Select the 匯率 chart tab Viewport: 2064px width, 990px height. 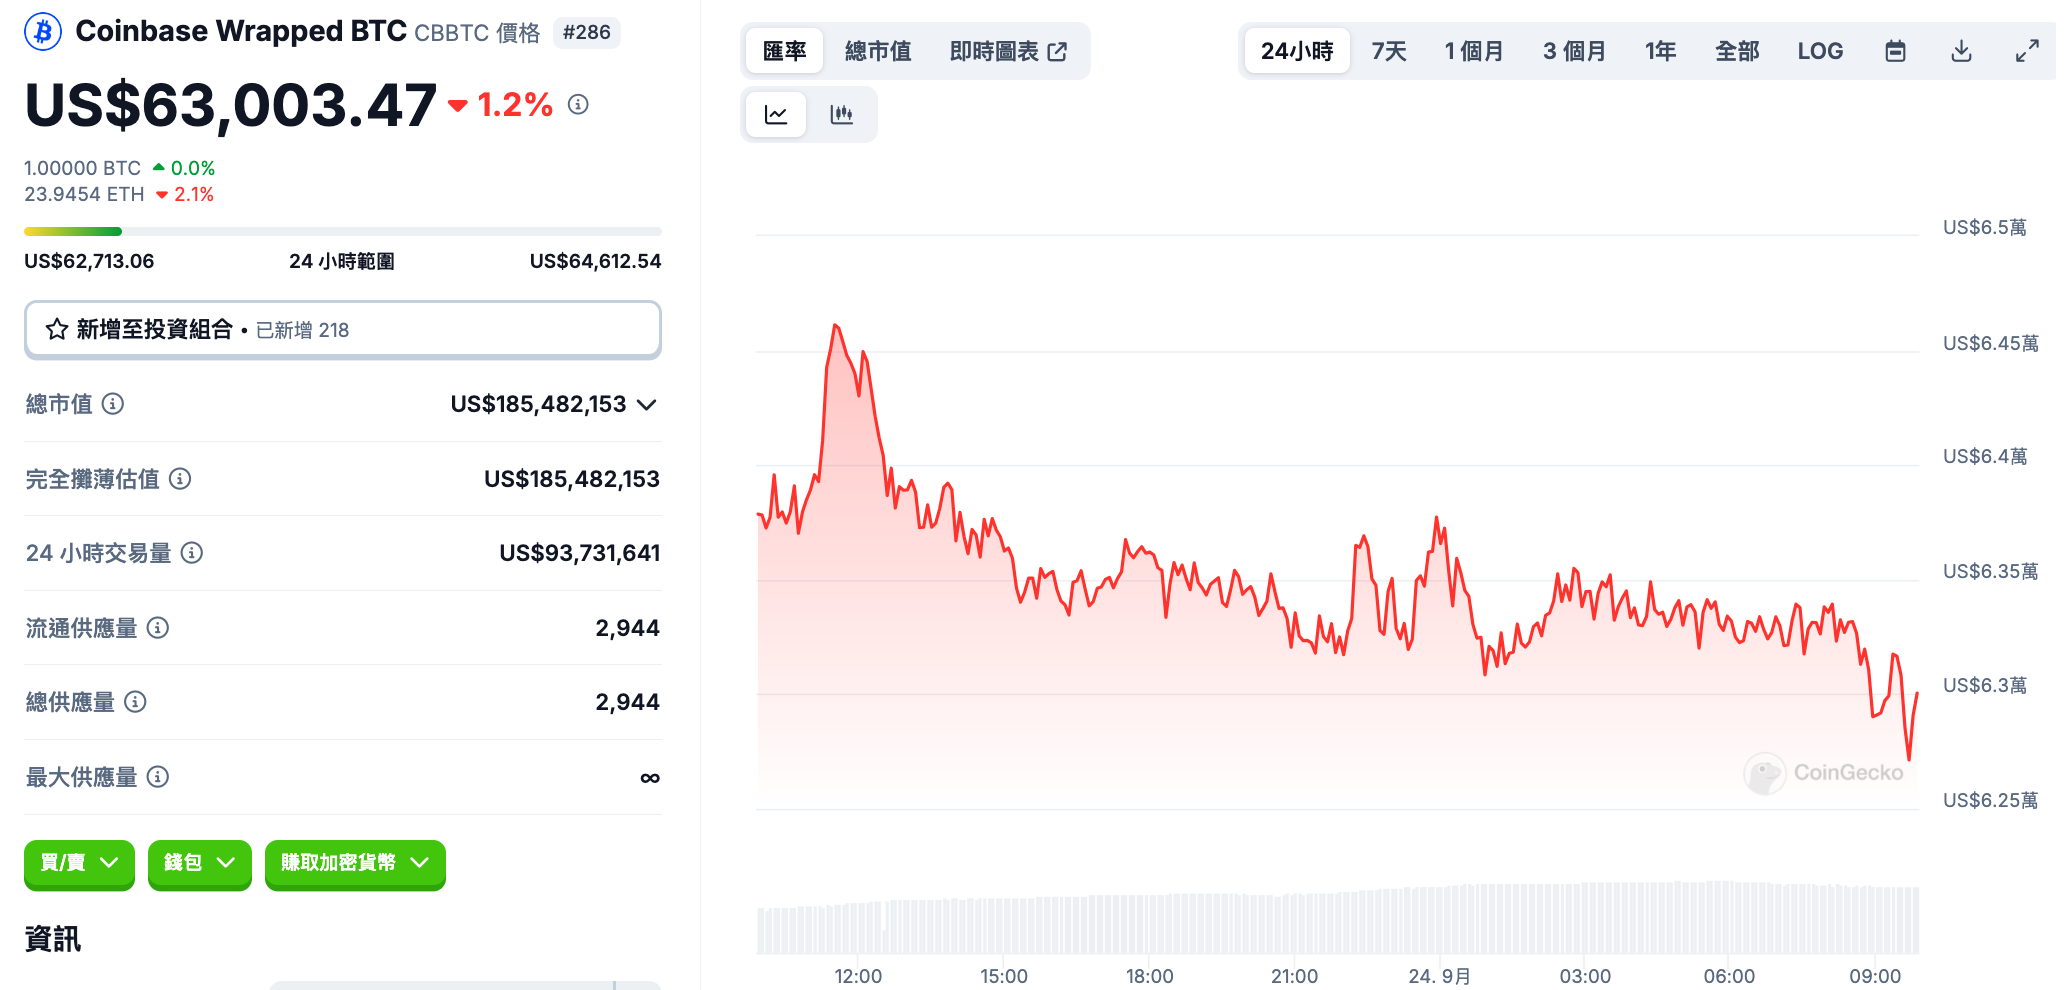pos(785,51)
